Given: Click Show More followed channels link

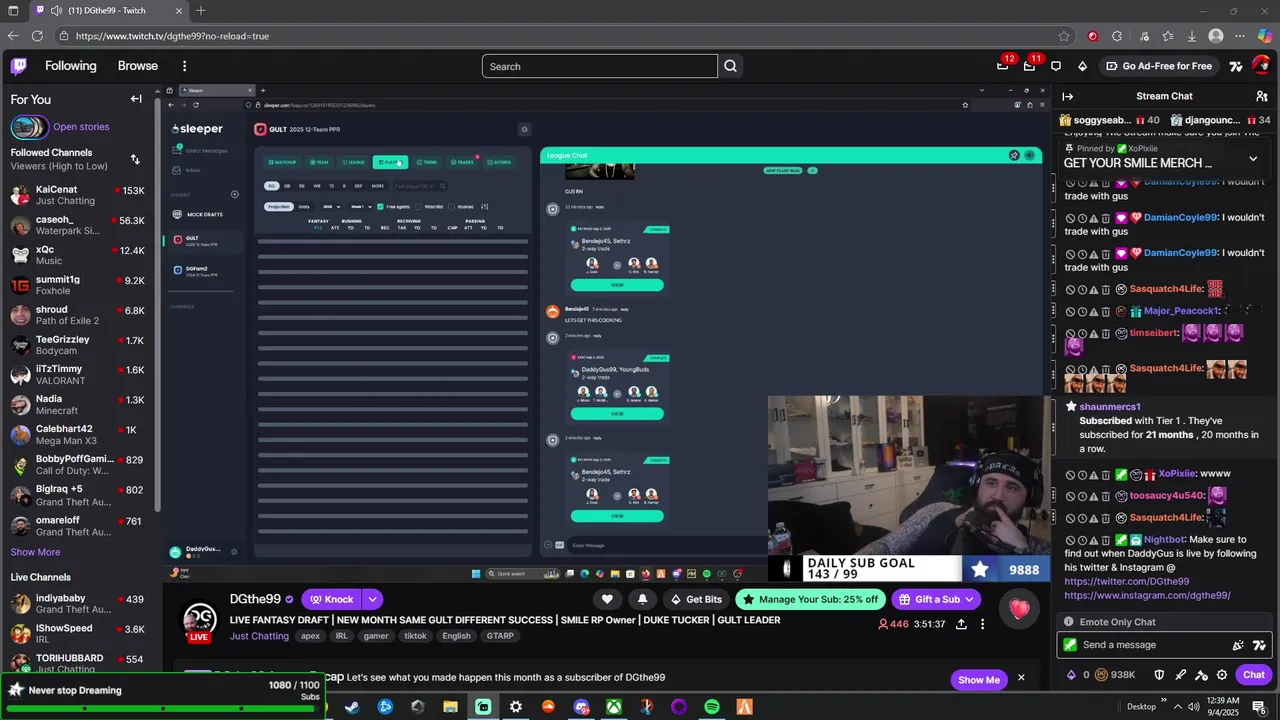Looking at the screenshot, I should [35, 552].
